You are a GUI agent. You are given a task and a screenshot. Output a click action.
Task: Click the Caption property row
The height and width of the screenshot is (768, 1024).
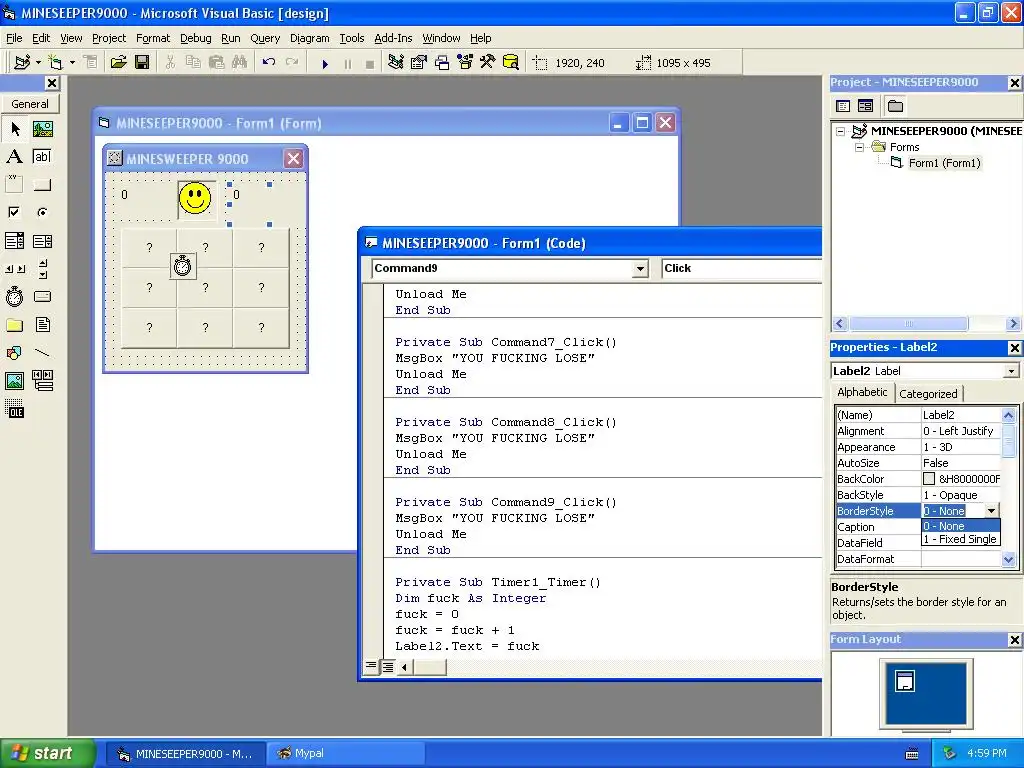click(918, 527)
